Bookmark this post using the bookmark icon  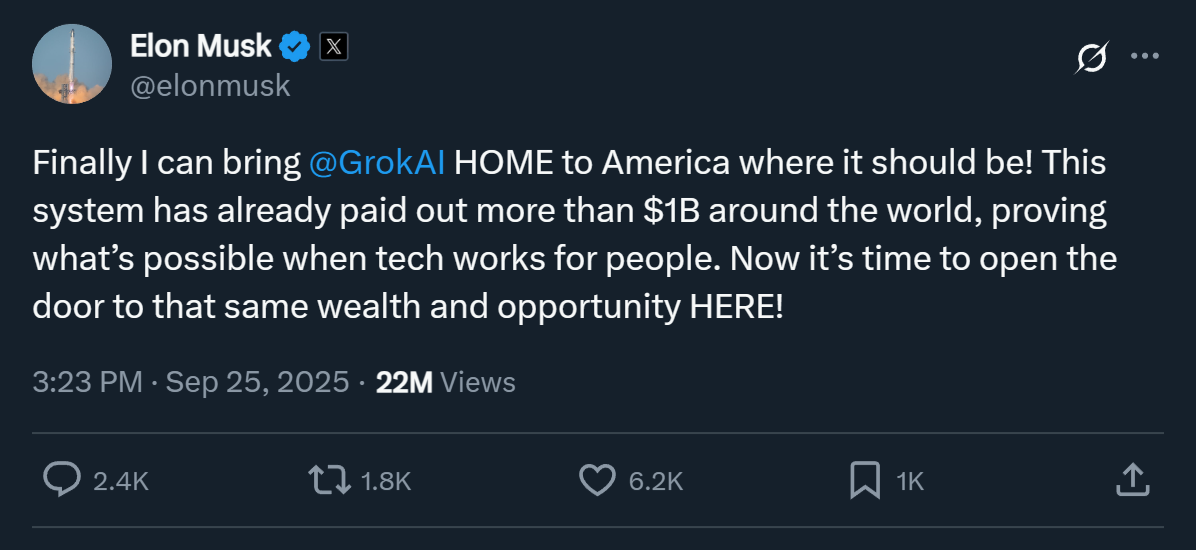point(864,481)
